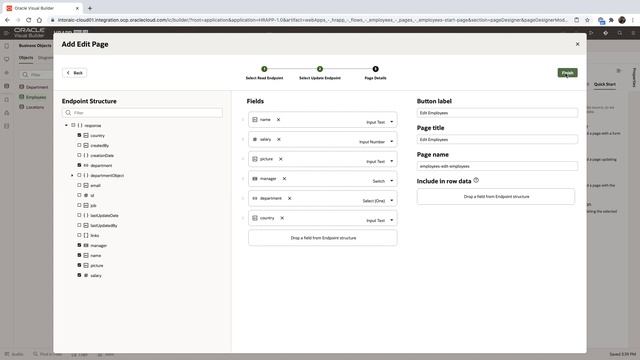Open the browser home page
Screen dimensions: 640x360
click(39, 20)
